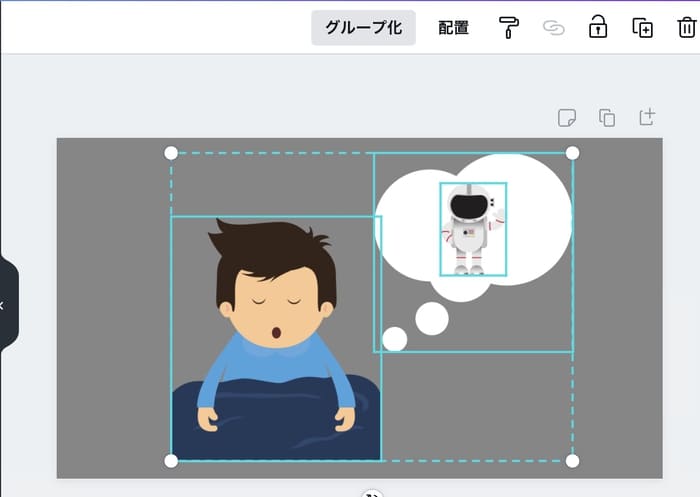Click the top-left selection resize handle
This screenshot has width=700, height=497.
coord(171,153)
